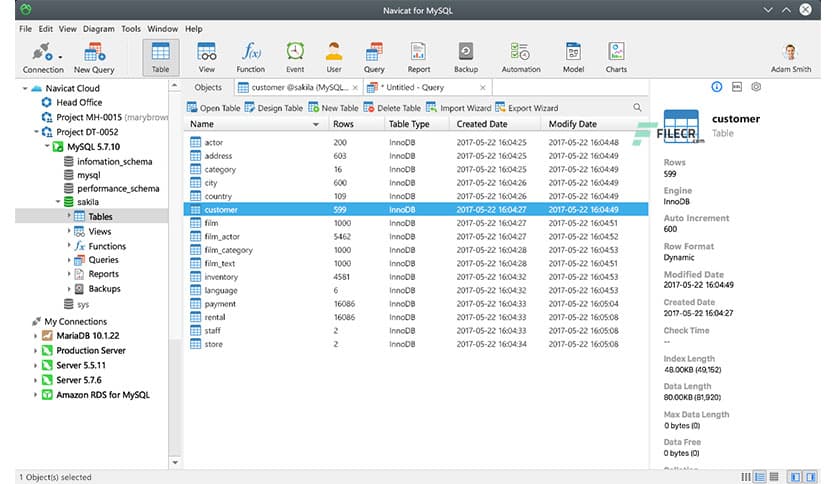
Task: Close the Untitled - Query tab
Action: point(483,87)
